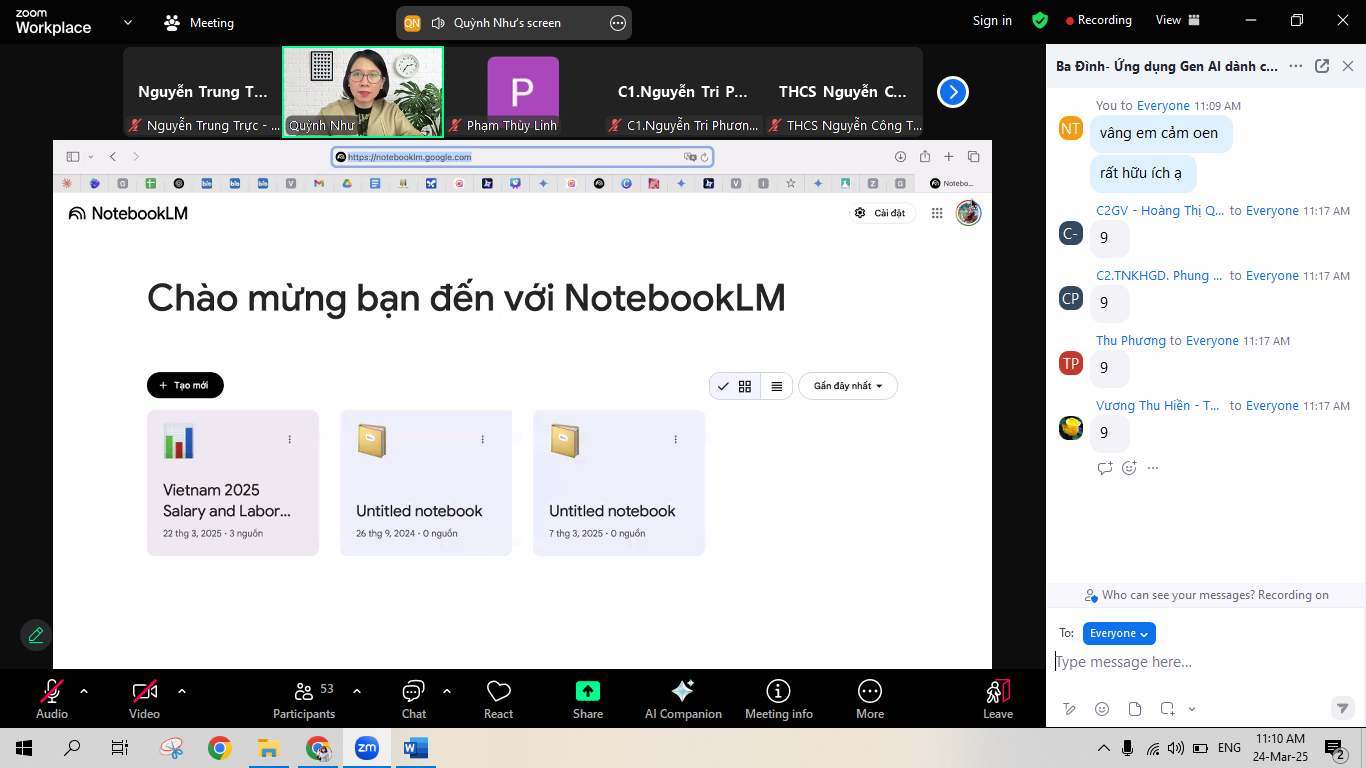This screenshot has height=768, width=1366.
Task: Unmute the Audio microphone
Action: tap(52, 692)
